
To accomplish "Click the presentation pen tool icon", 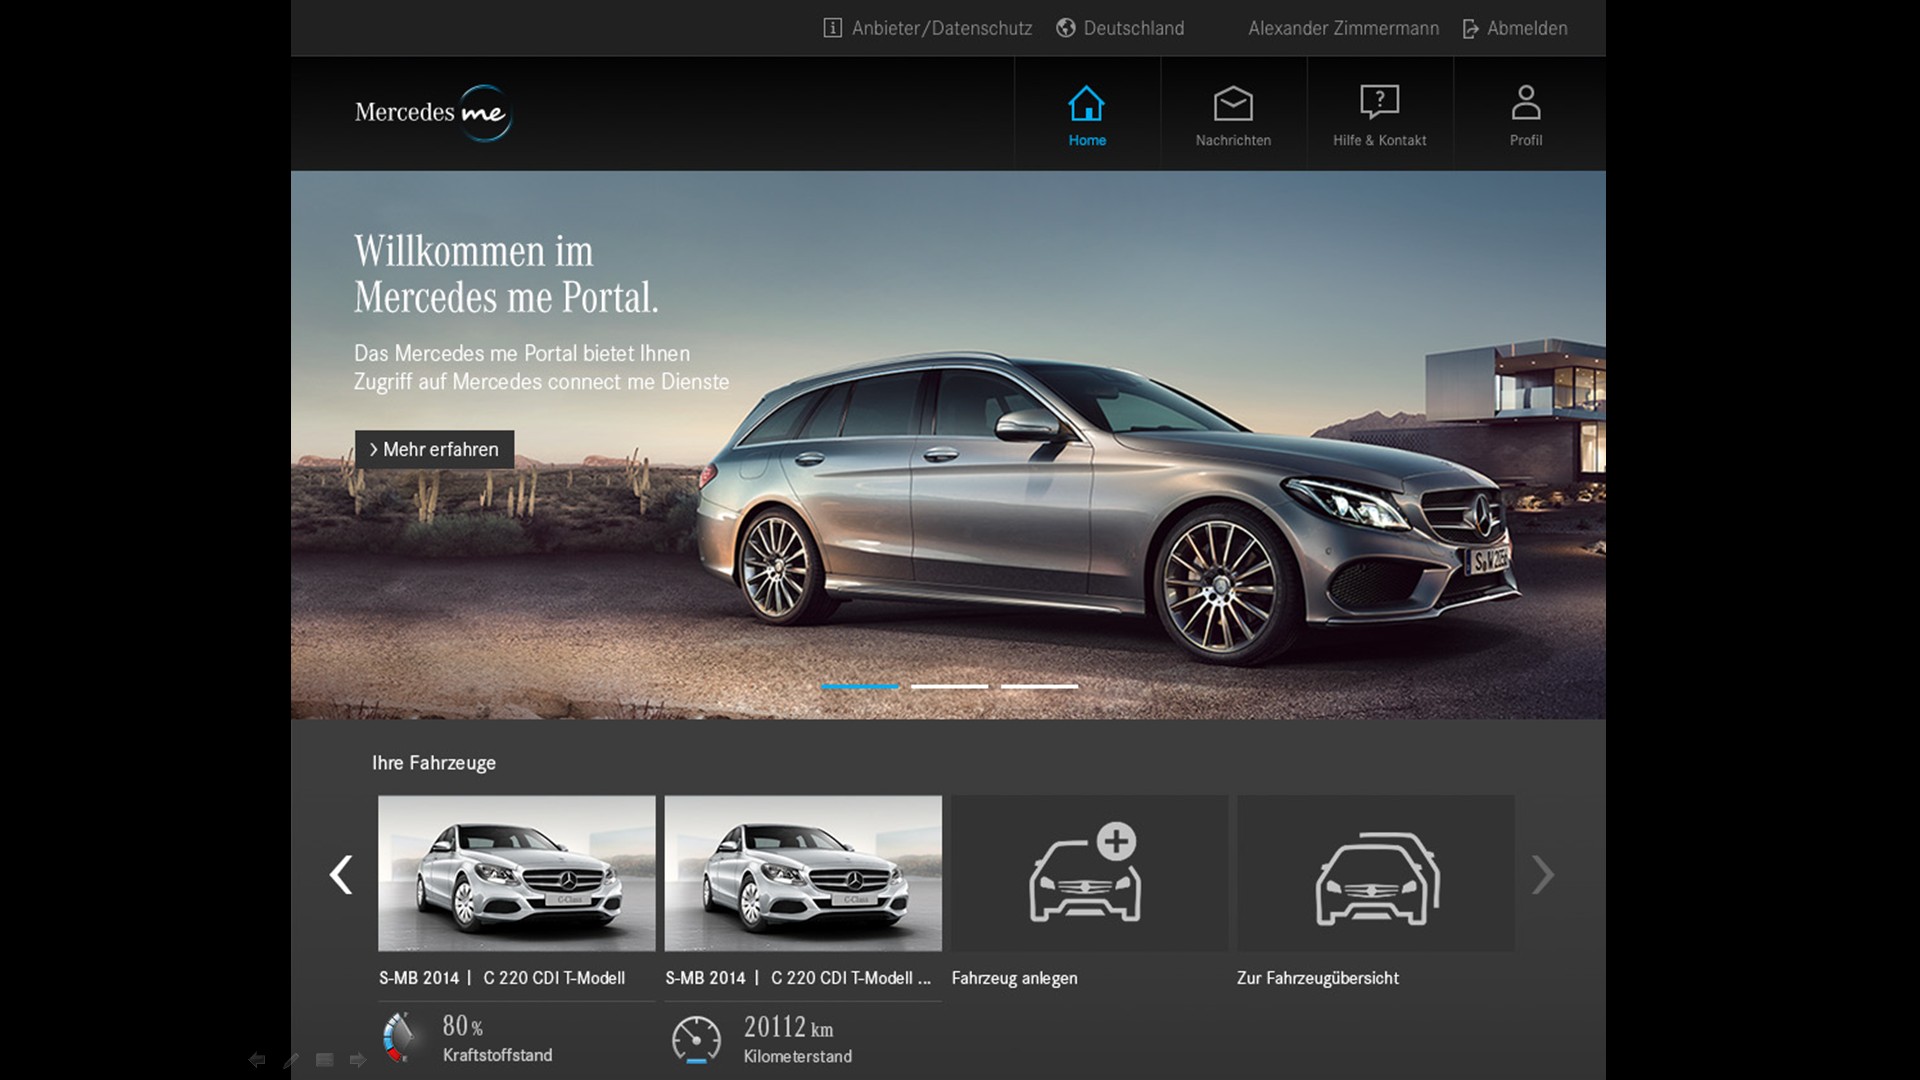I will click(x=291, y=1061).
